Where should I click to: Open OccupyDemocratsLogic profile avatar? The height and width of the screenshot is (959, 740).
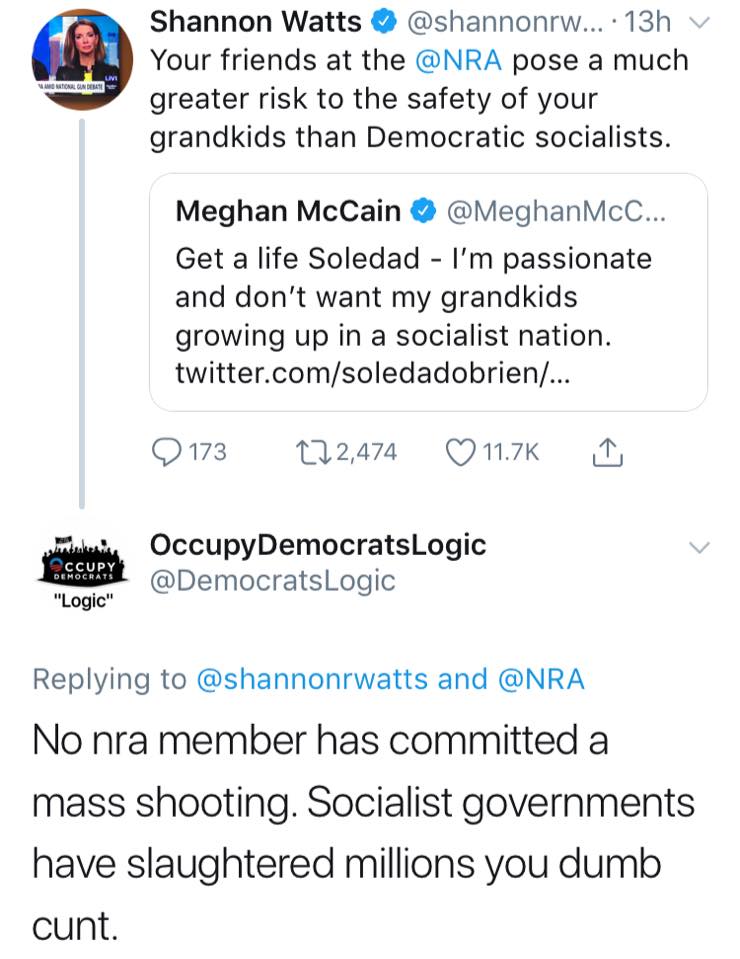coord(82,568)
